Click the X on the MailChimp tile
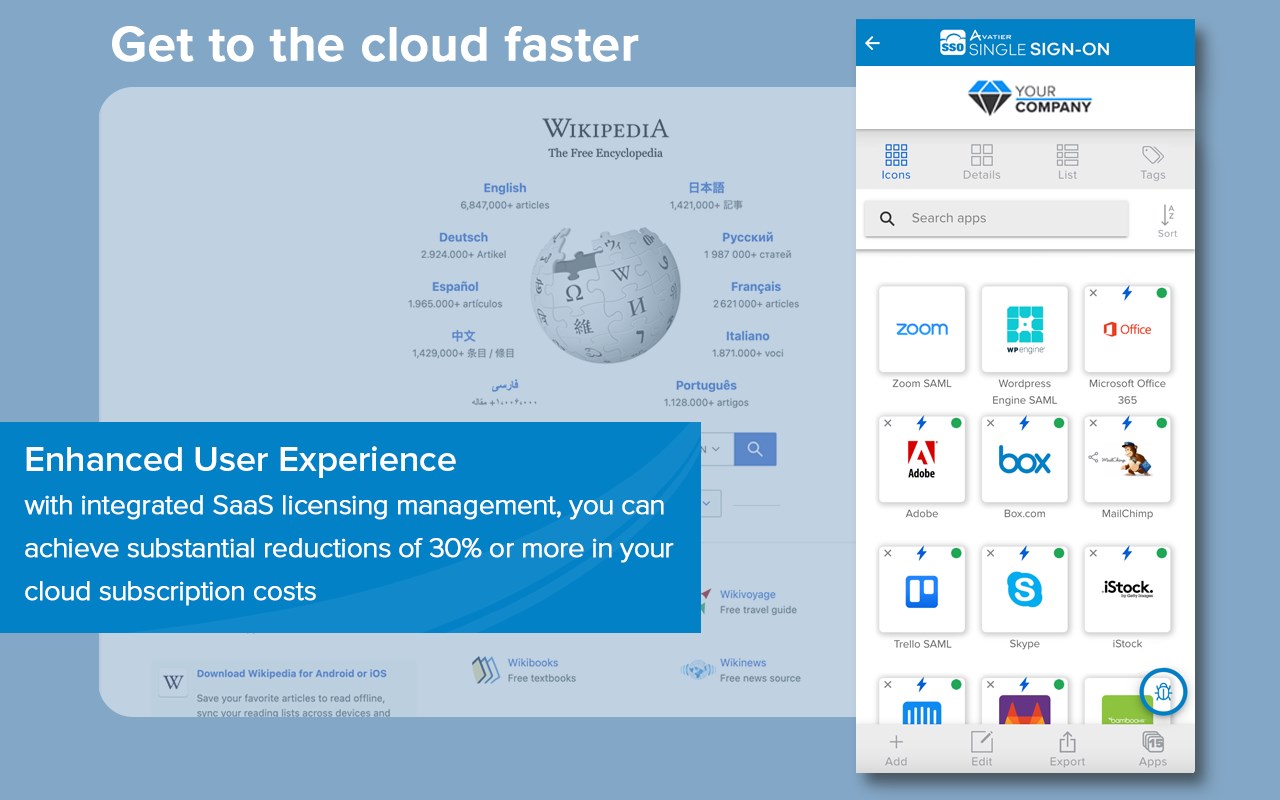The image size is (1280, 800). click(x=1093, y=424)
